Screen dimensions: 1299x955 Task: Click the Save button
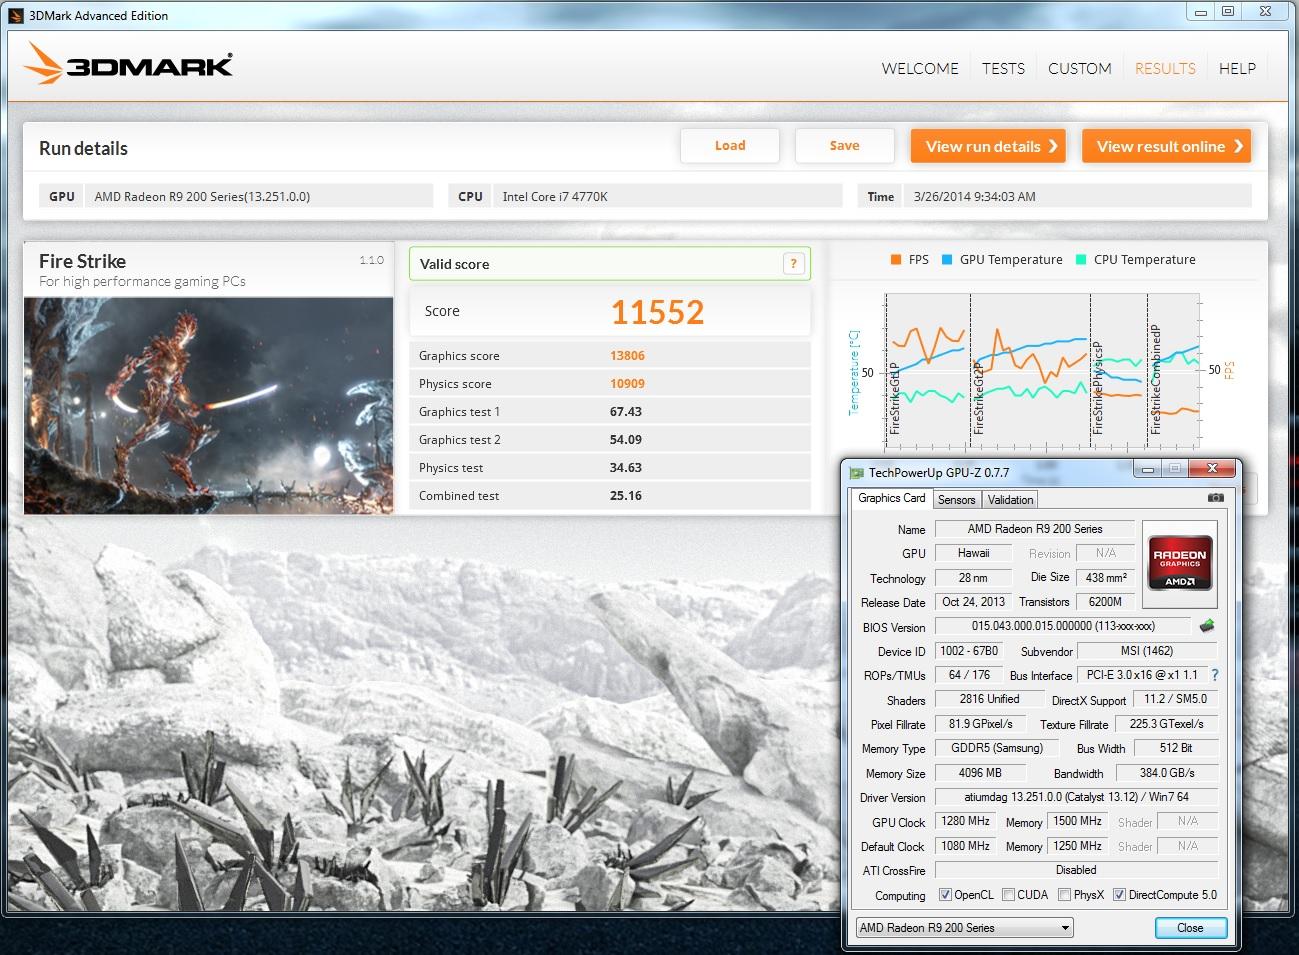[x=844, y=146]
